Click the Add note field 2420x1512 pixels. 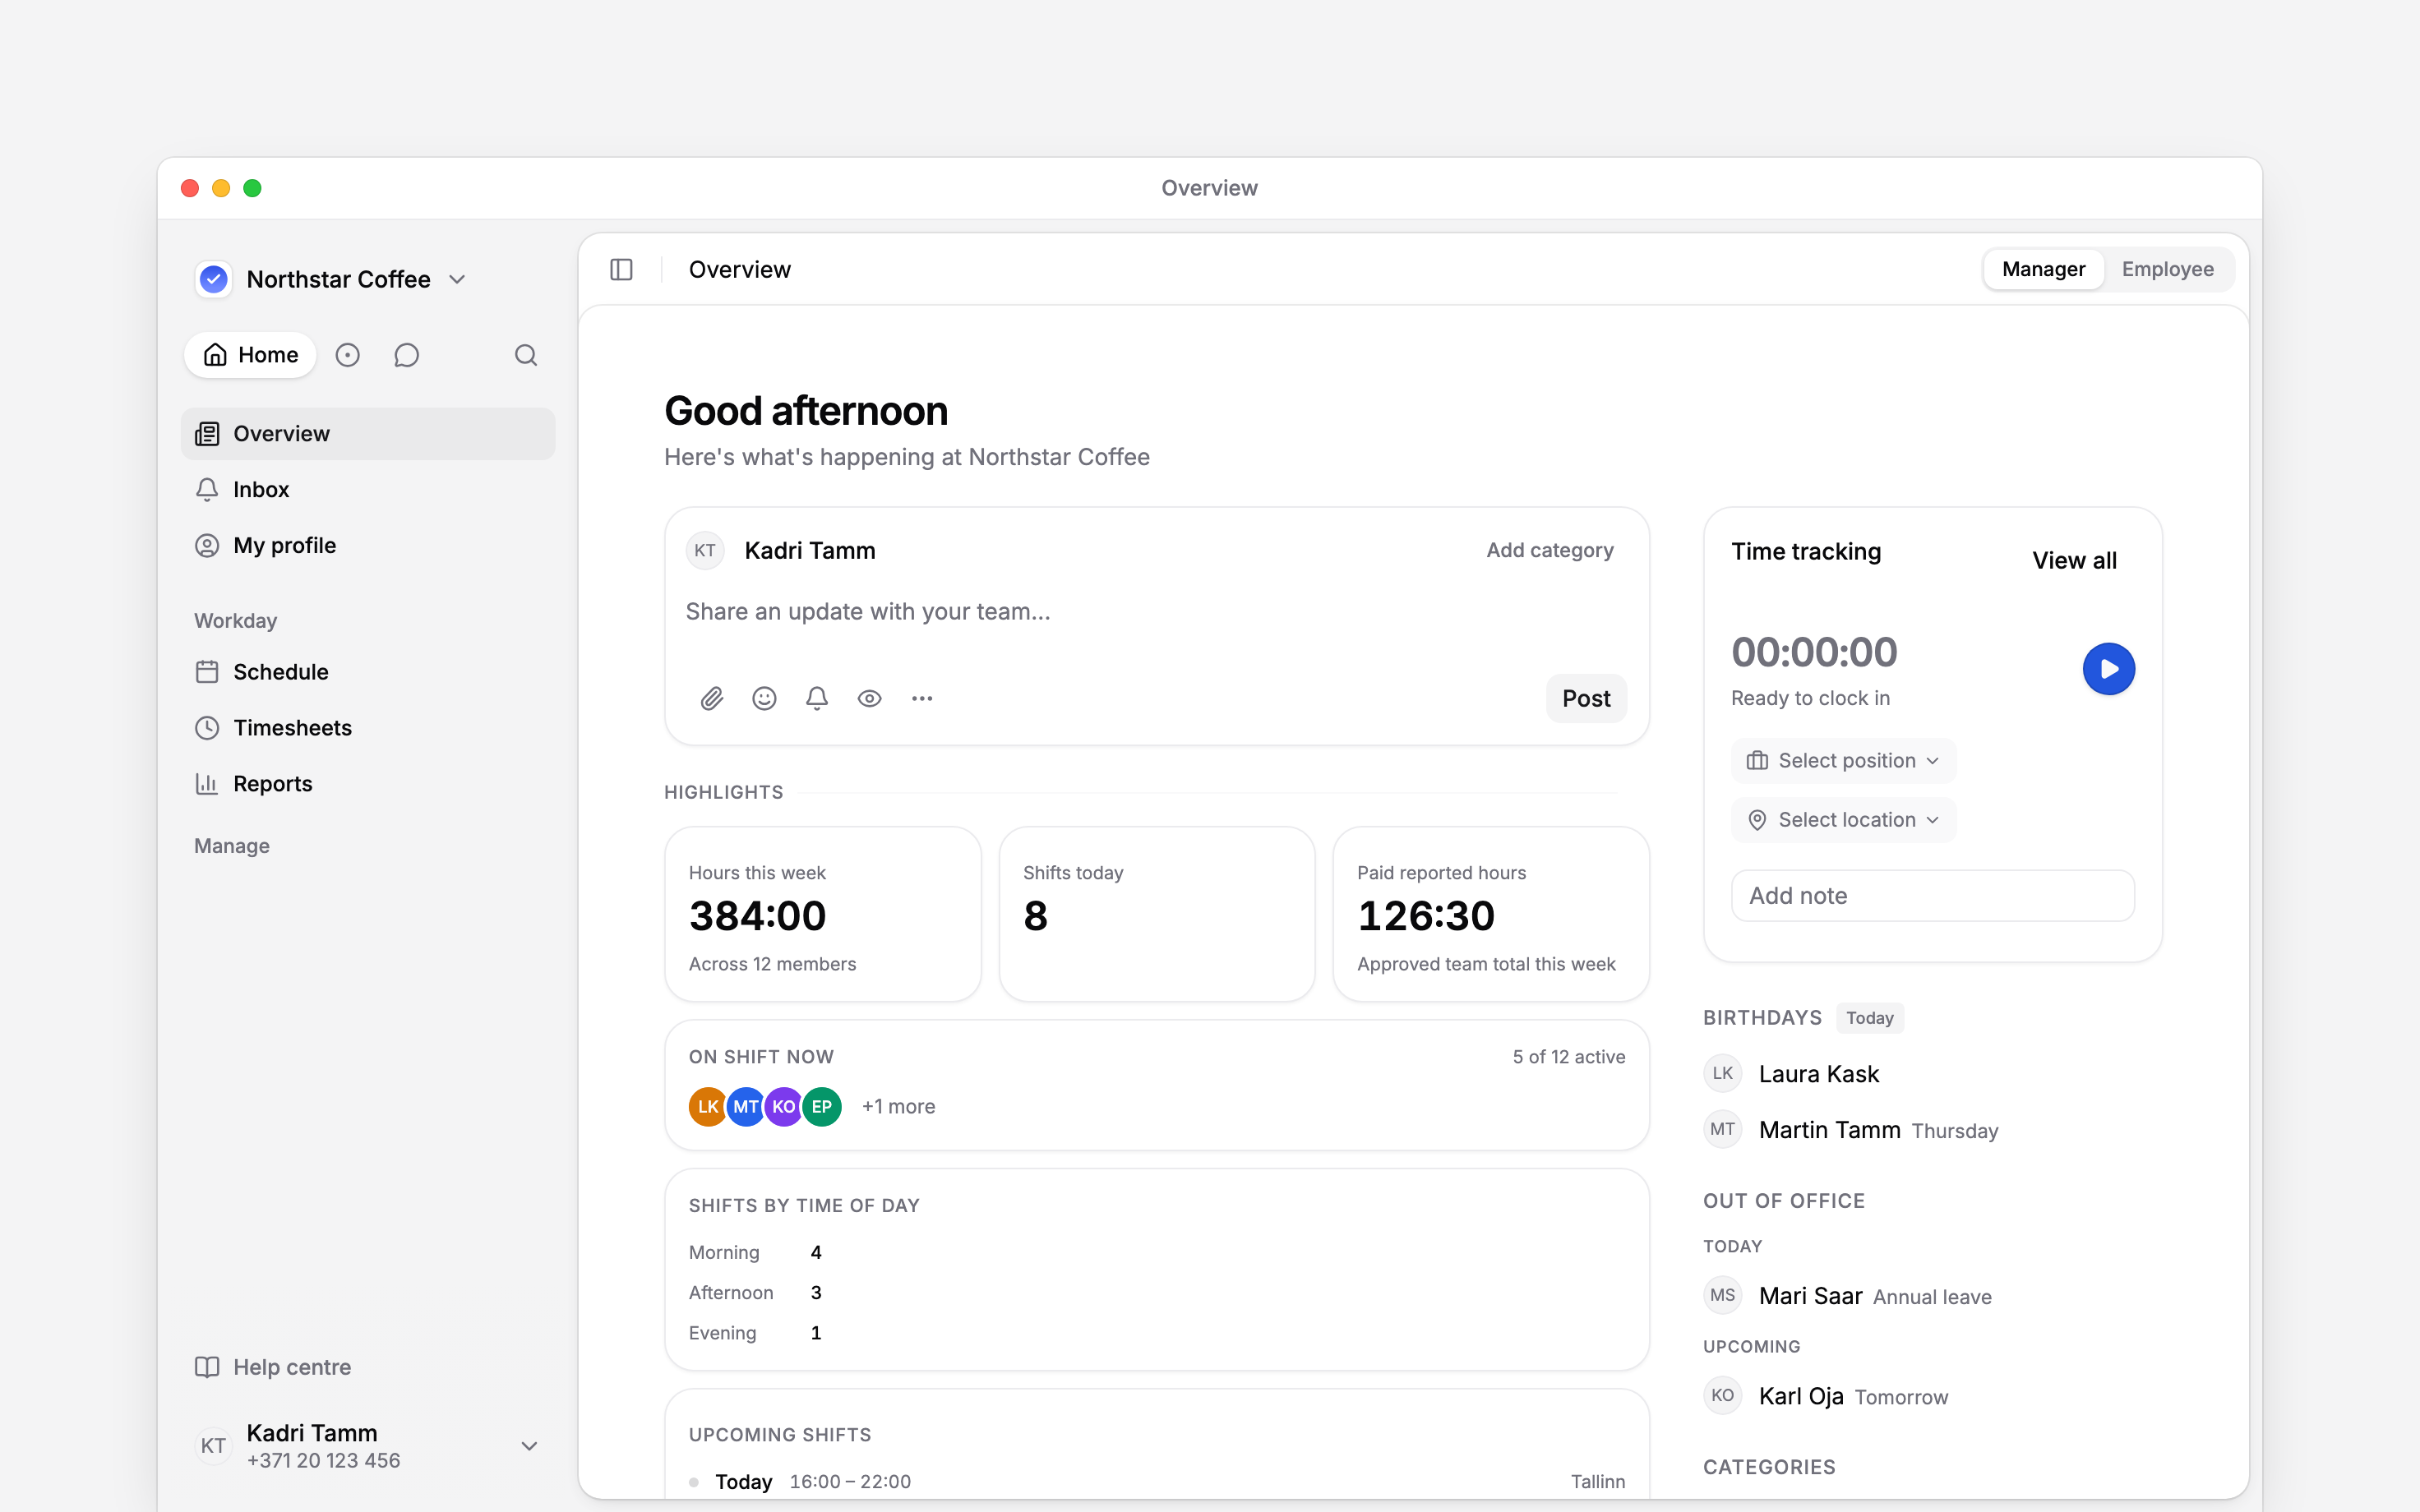(1932, 896)
